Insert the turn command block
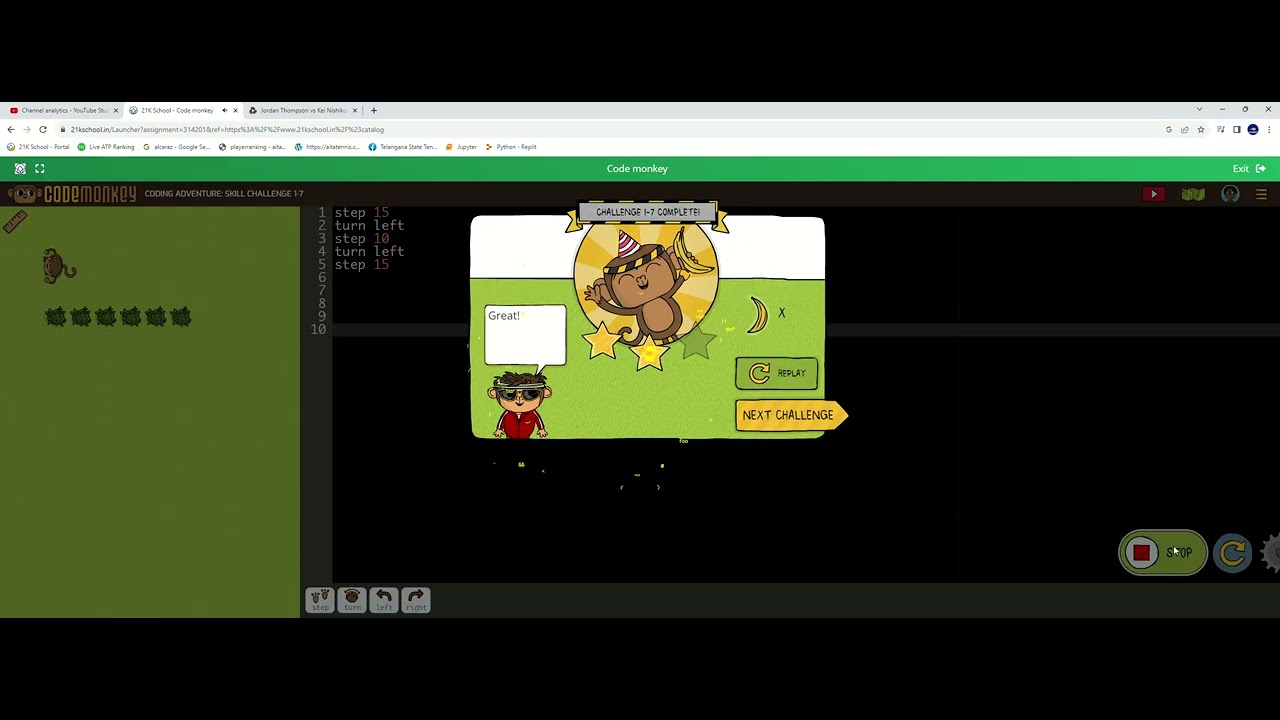Viewport: 1280px width, 720px height. (x=352, y=599)
